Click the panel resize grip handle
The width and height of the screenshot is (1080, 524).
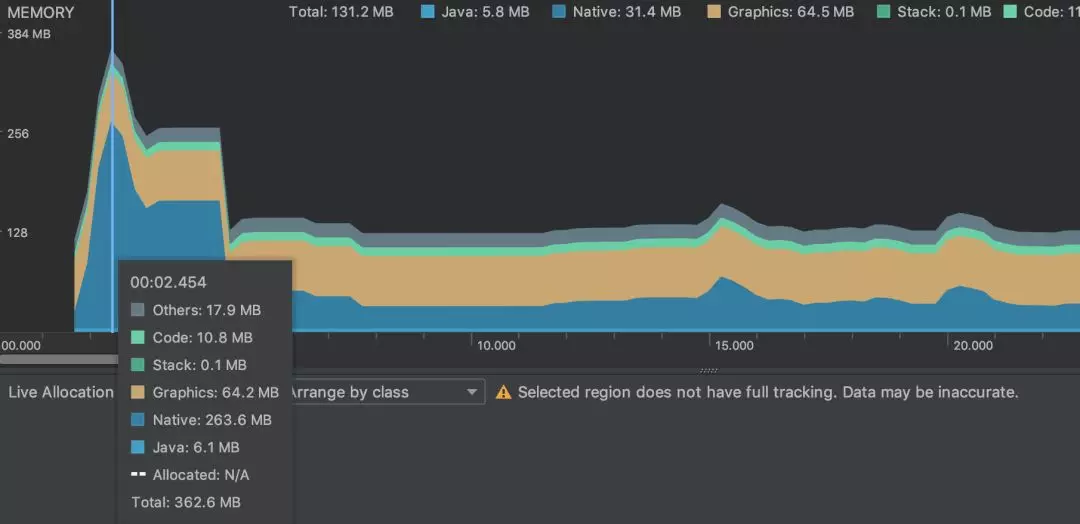[708, 370]
